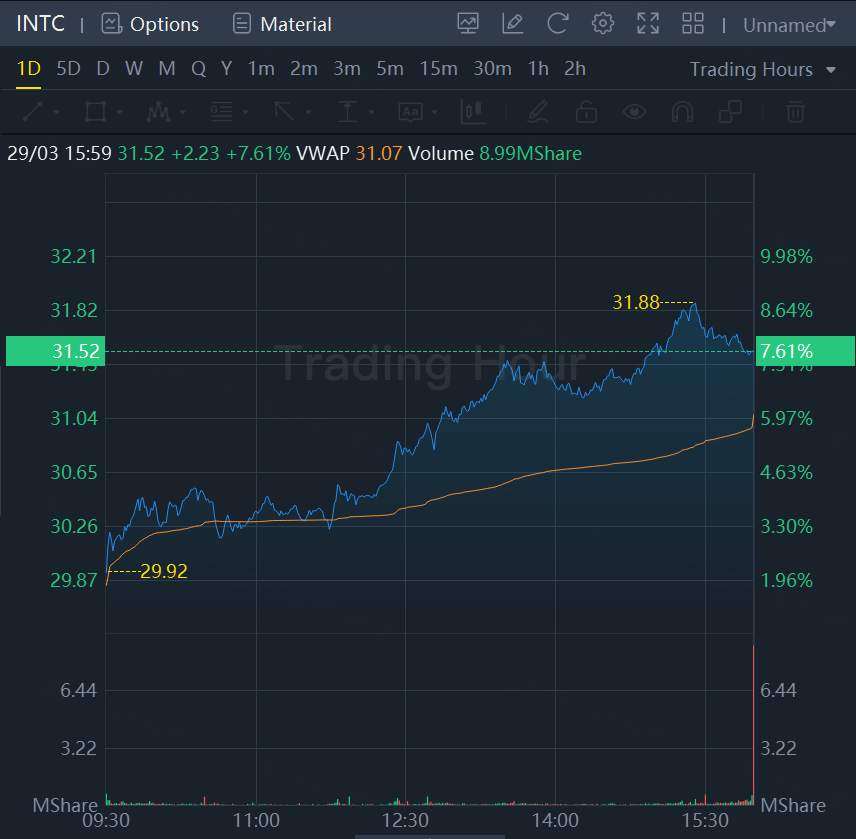Open the Trading Hours dropdown
This screenshot has width=856, height=839.
tap(764, 69)
